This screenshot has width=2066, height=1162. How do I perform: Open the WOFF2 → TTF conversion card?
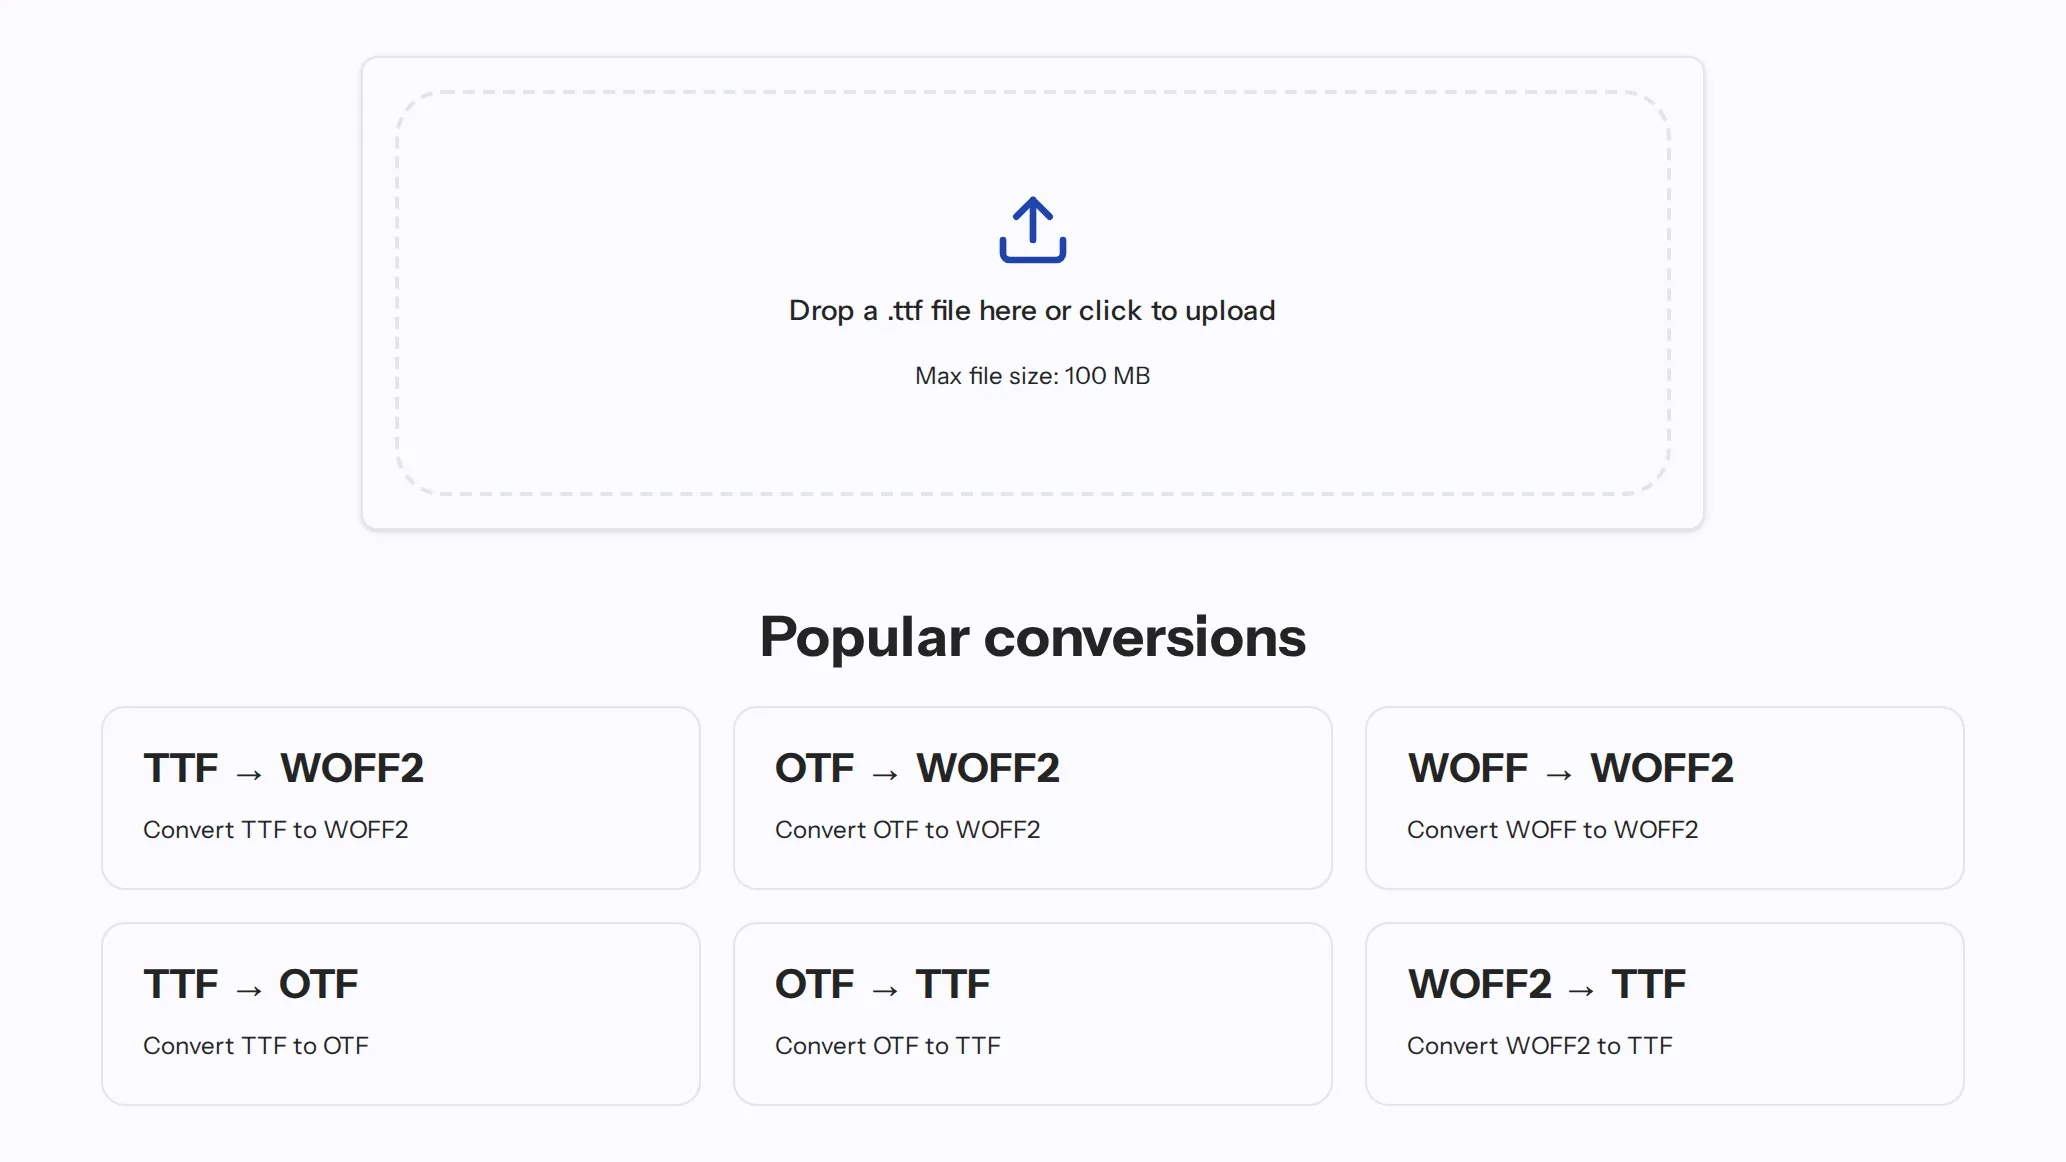point(1665,1014)
